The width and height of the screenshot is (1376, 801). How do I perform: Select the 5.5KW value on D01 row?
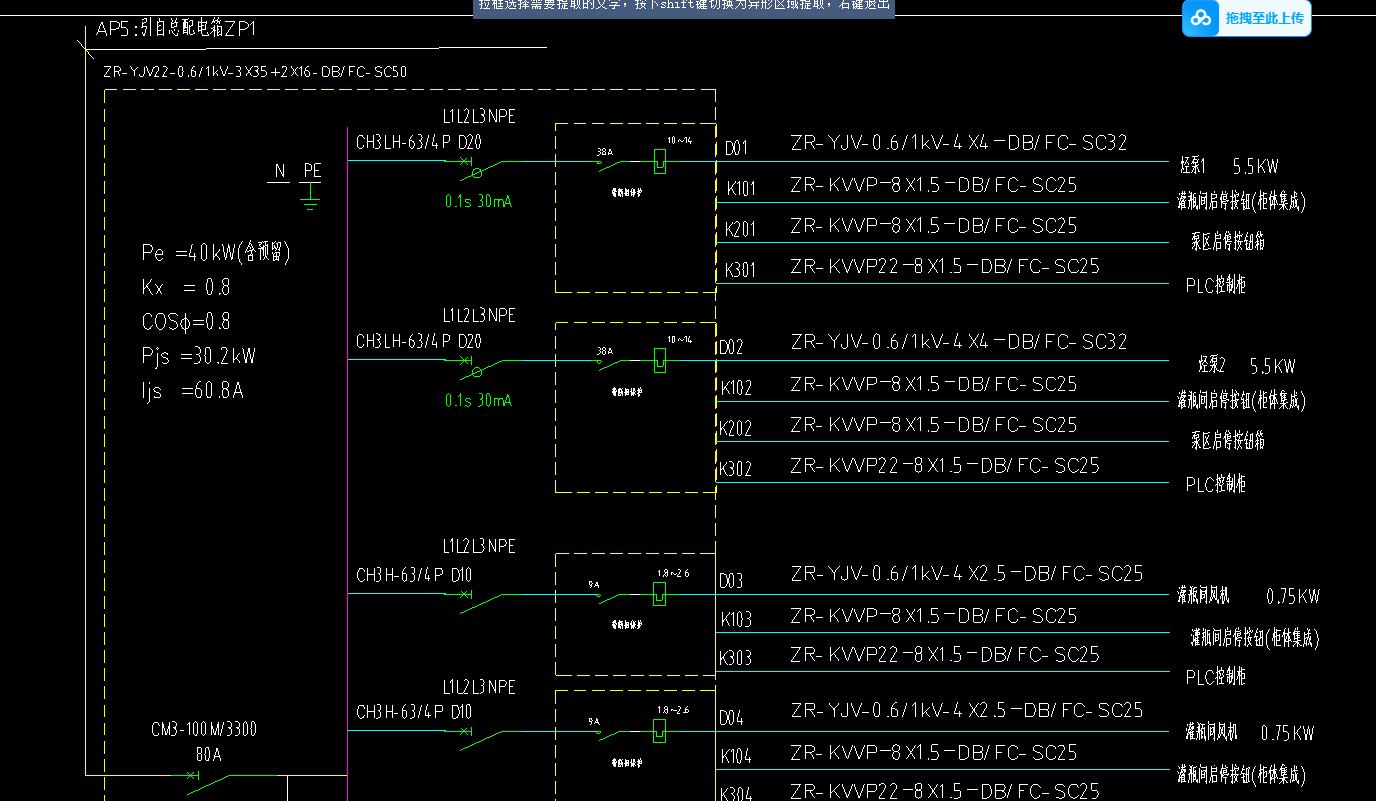[1255, 167]
